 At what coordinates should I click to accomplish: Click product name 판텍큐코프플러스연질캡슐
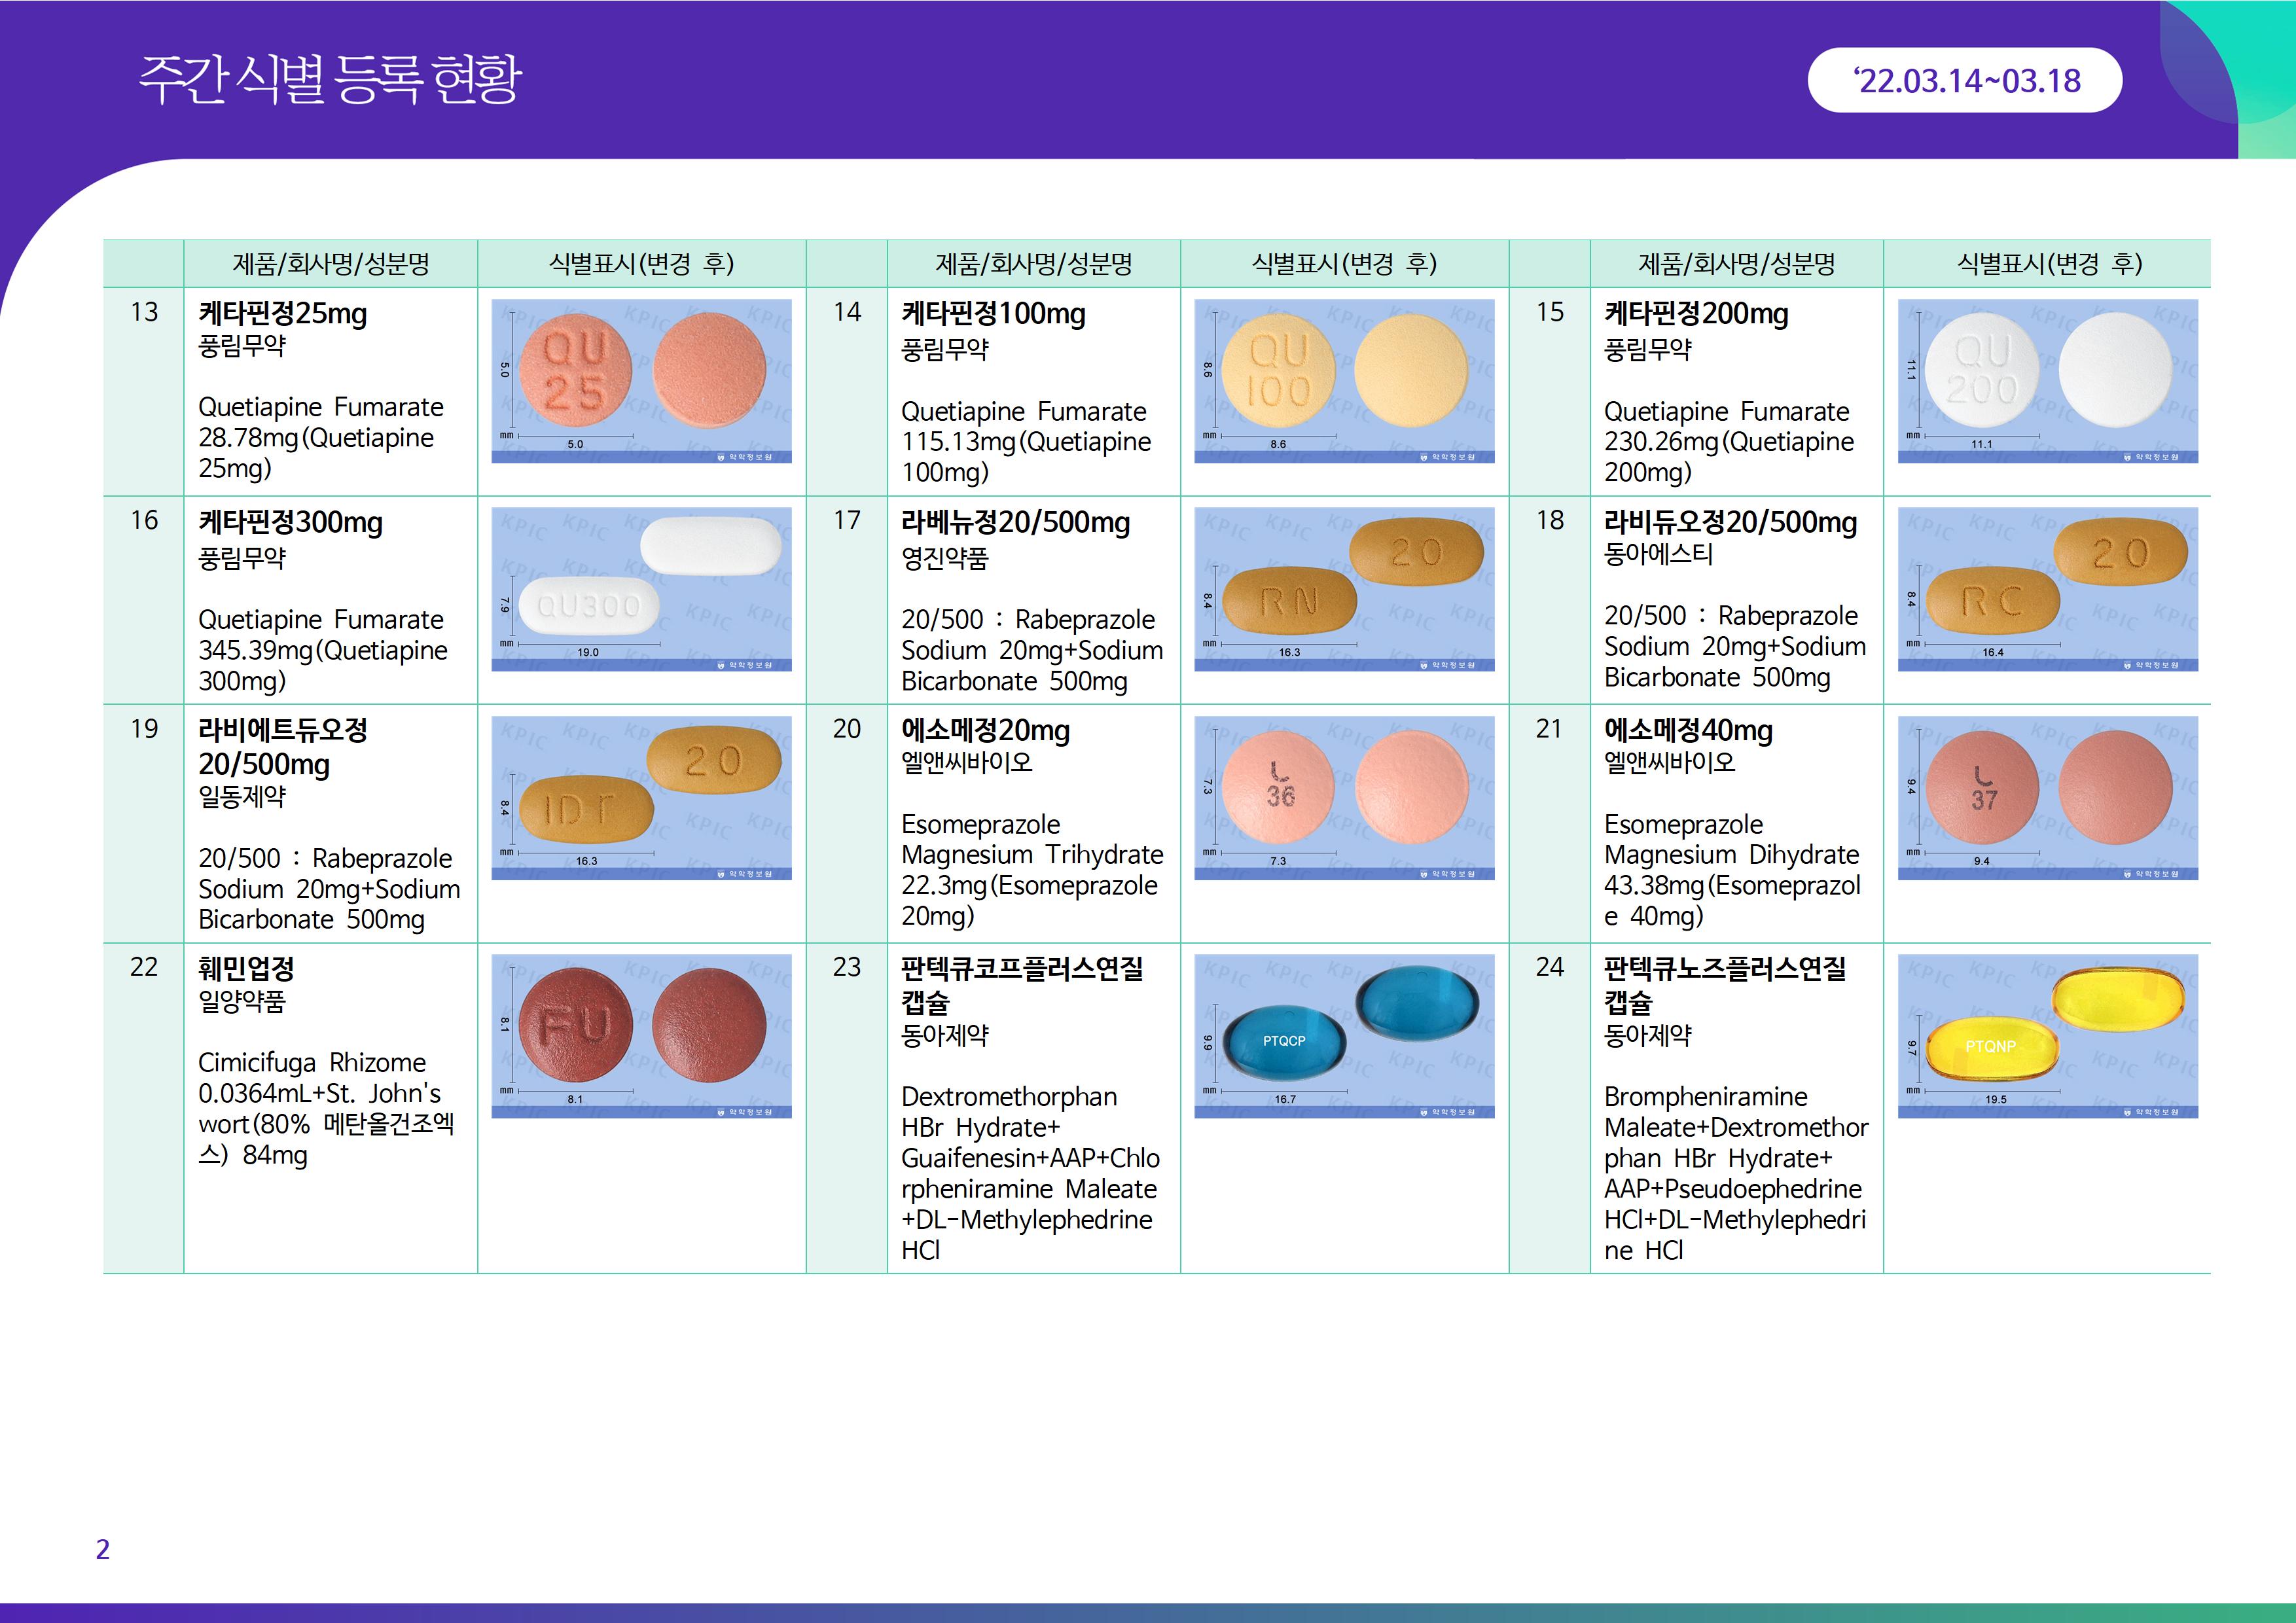click(1021, 968)
